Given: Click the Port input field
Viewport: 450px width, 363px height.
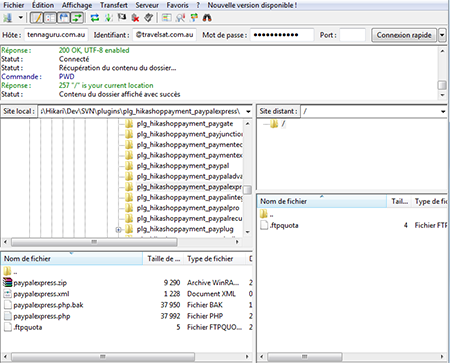Looking at the screenshot, I should (x=353, y=35).
